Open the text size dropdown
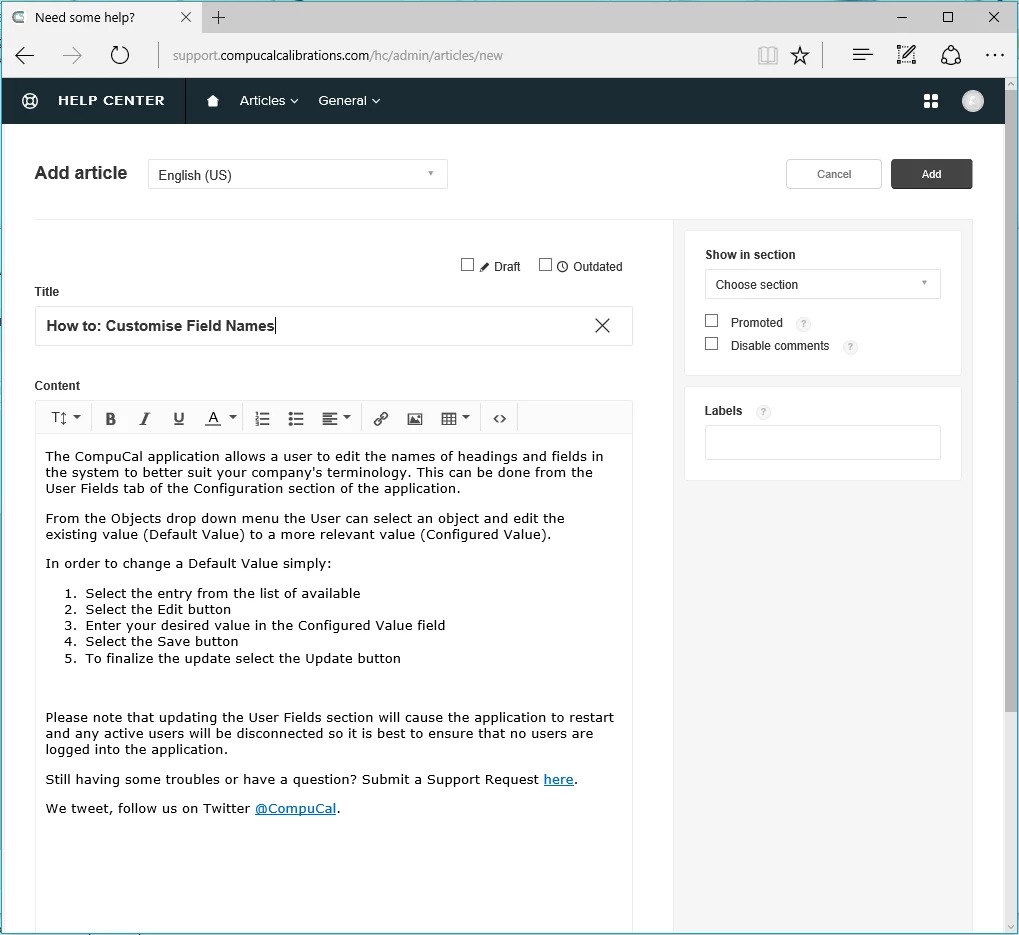The image size is (1019, 935). (66, 418)
